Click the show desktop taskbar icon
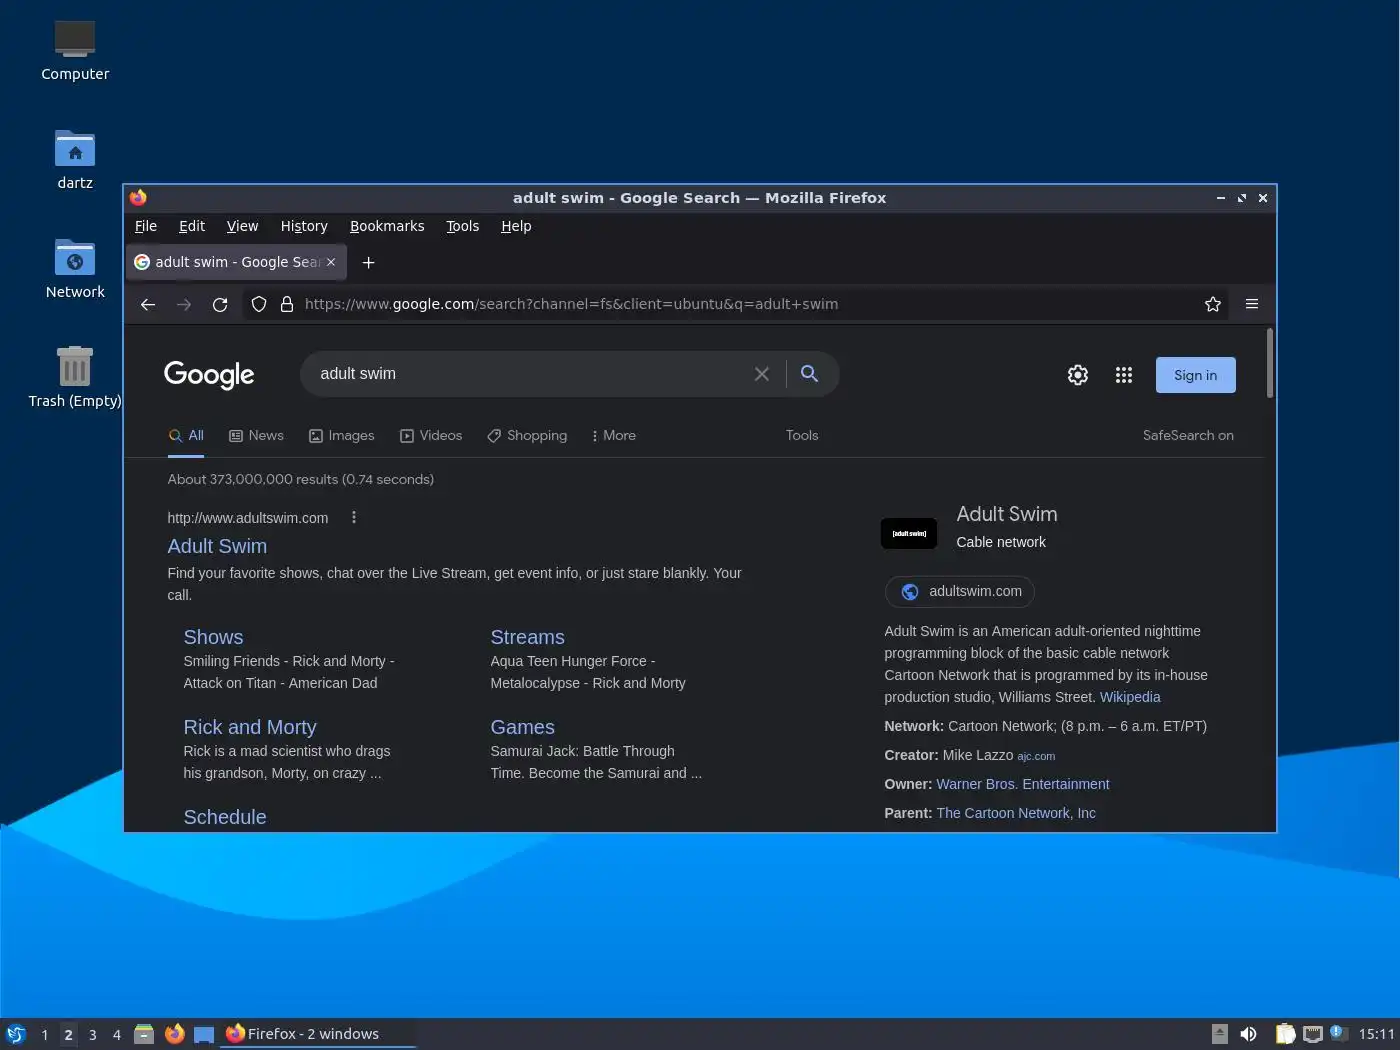Image resolution: width=1400 pixels, height=1050 pixels. [x=204, y=1034]
